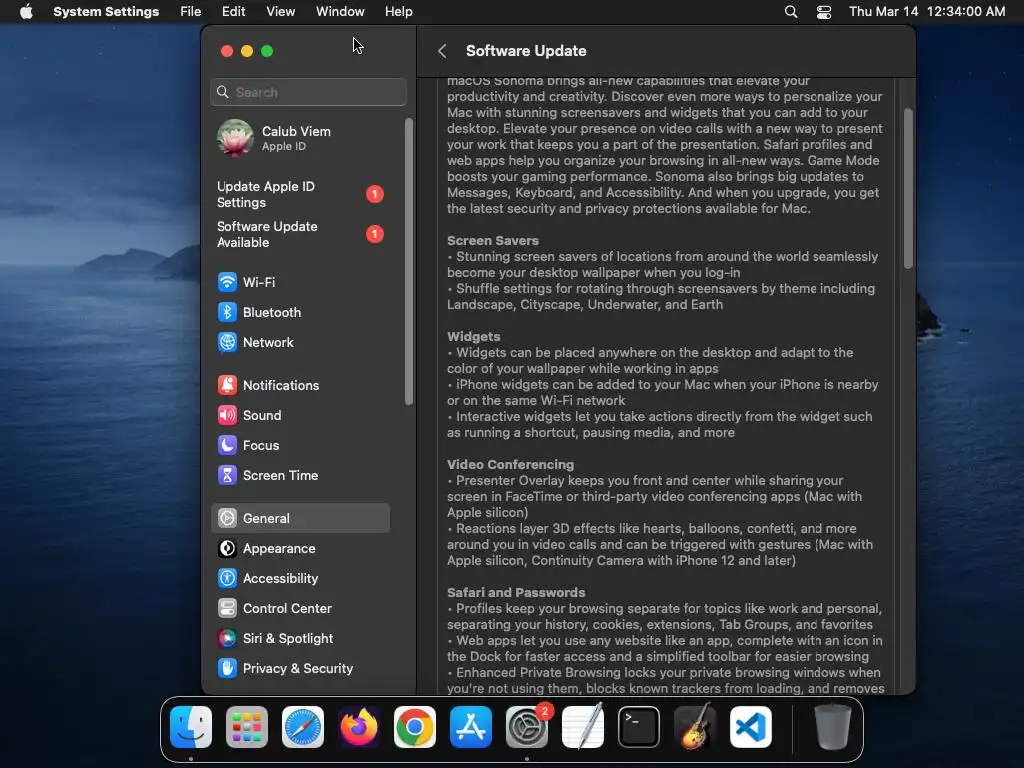
Task: Open the Help menu
Action: (398, 12)
